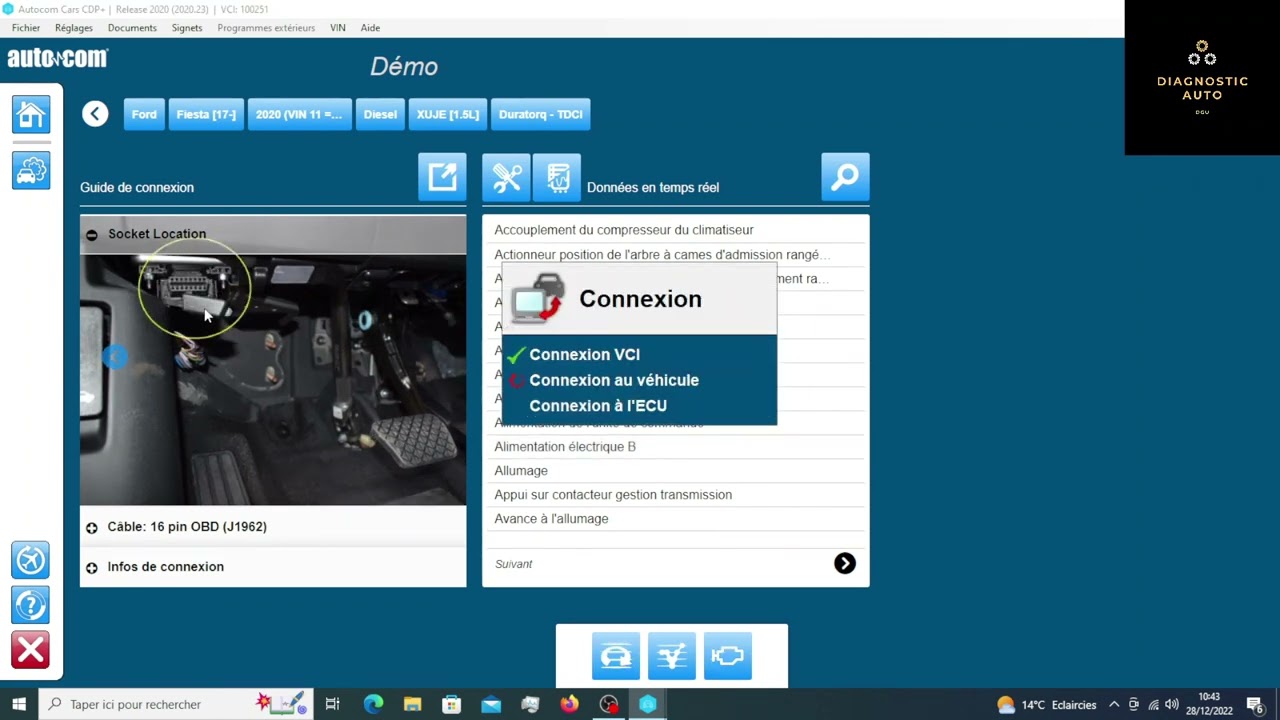Go back with the white arrow
The width and height of the screenshot is (1280, 720).
coord(95,114)
